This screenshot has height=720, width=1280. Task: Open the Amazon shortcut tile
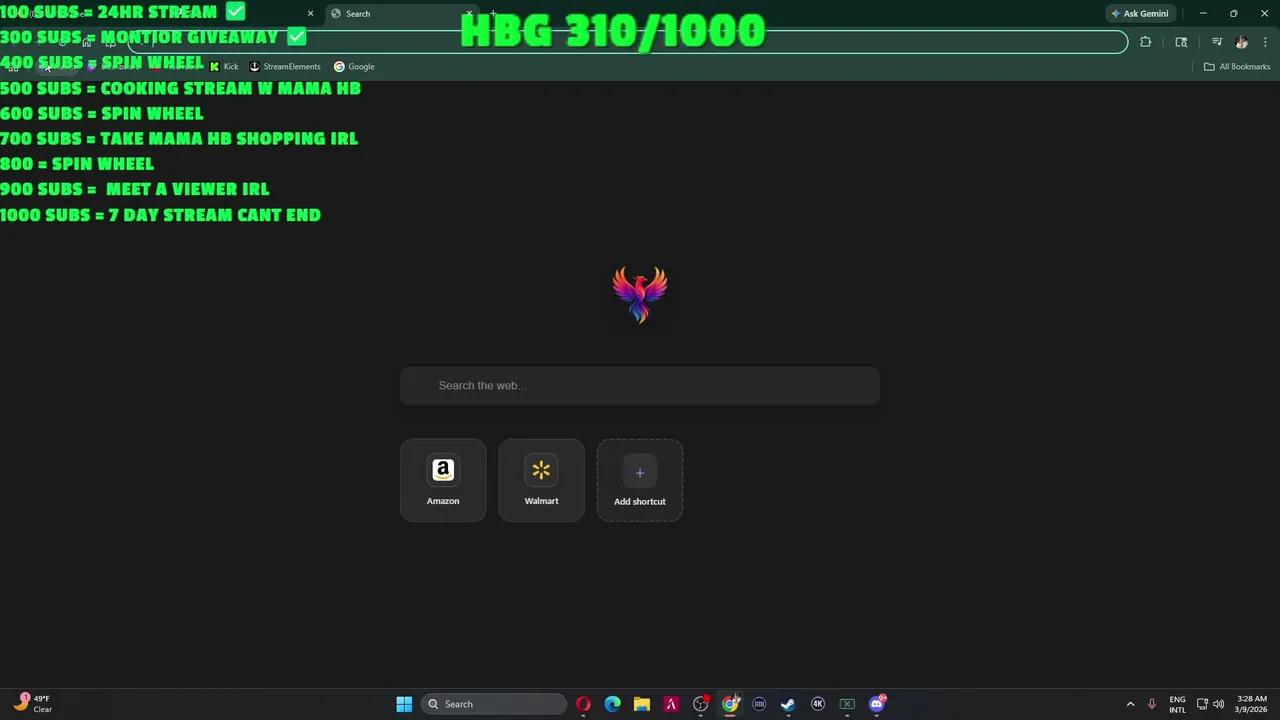point(443,480)
